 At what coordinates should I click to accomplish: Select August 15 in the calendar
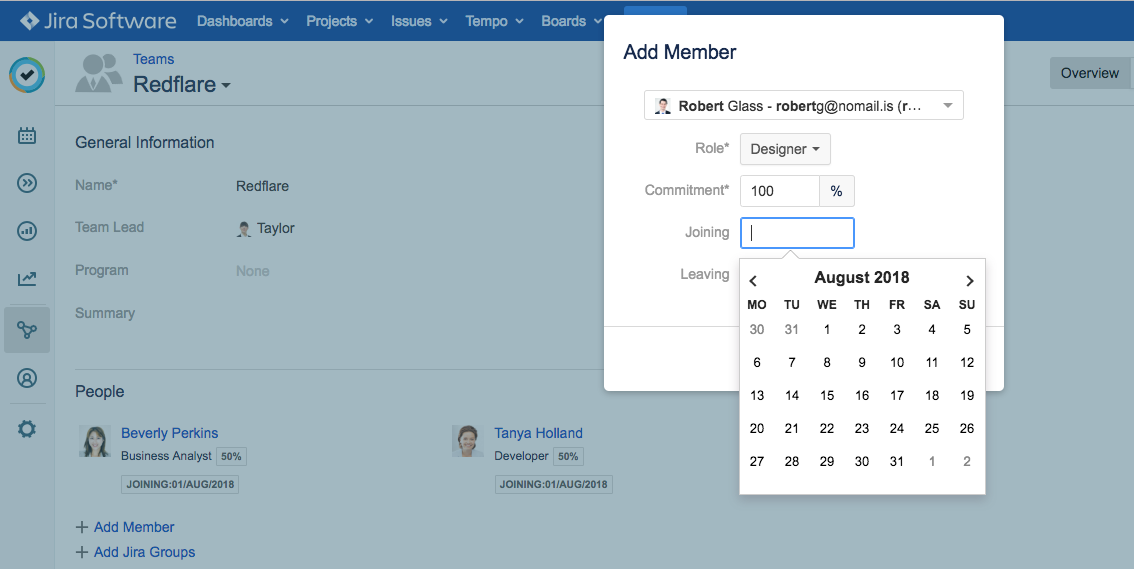[x=827, y=396]
